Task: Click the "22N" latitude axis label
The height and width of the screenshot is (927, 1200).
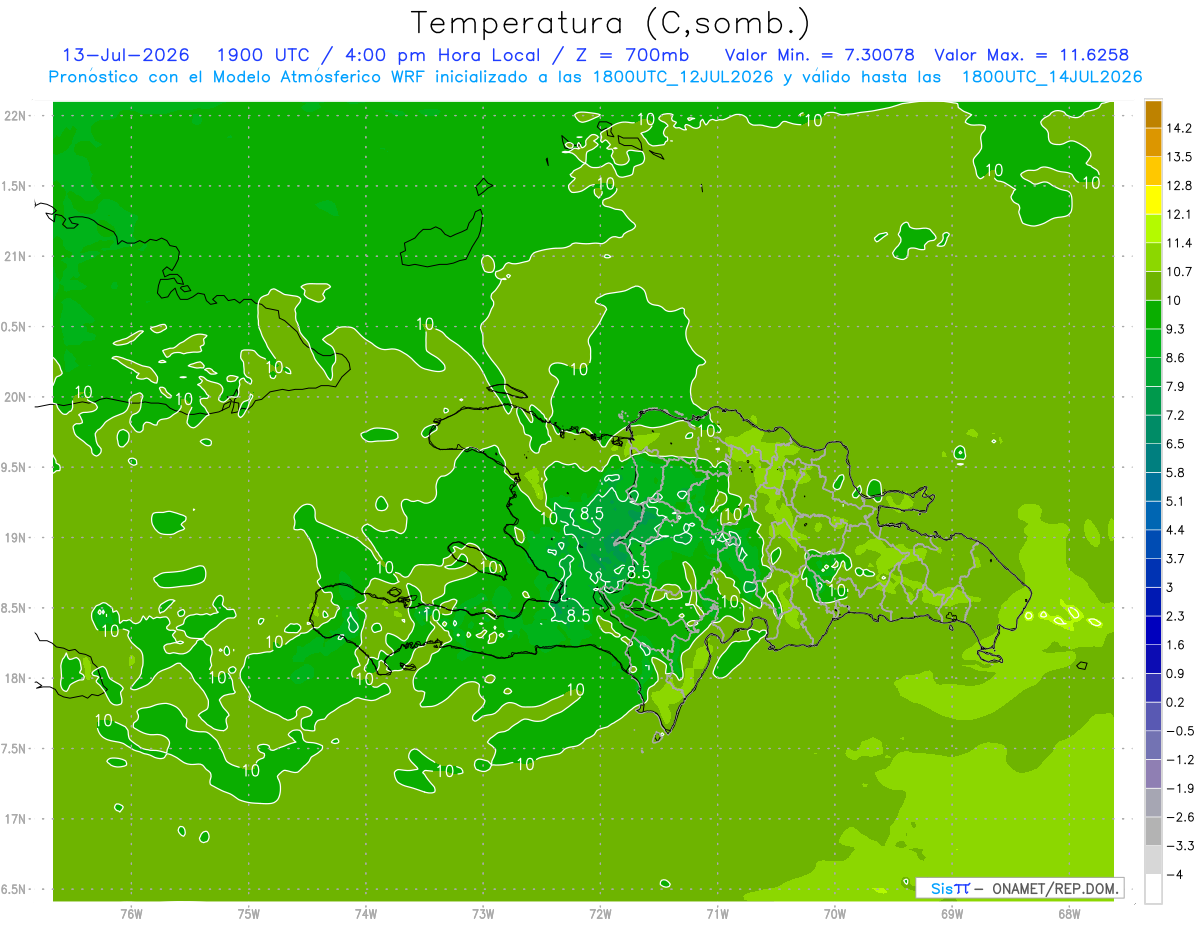Action: click(x=17, y=116)
